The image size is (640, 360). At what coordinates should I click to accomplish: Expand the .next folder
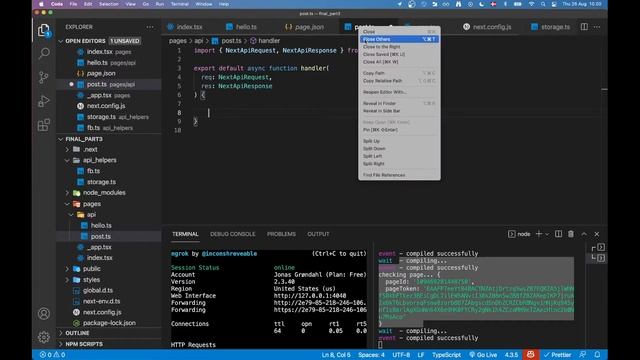tap(67, 149)
